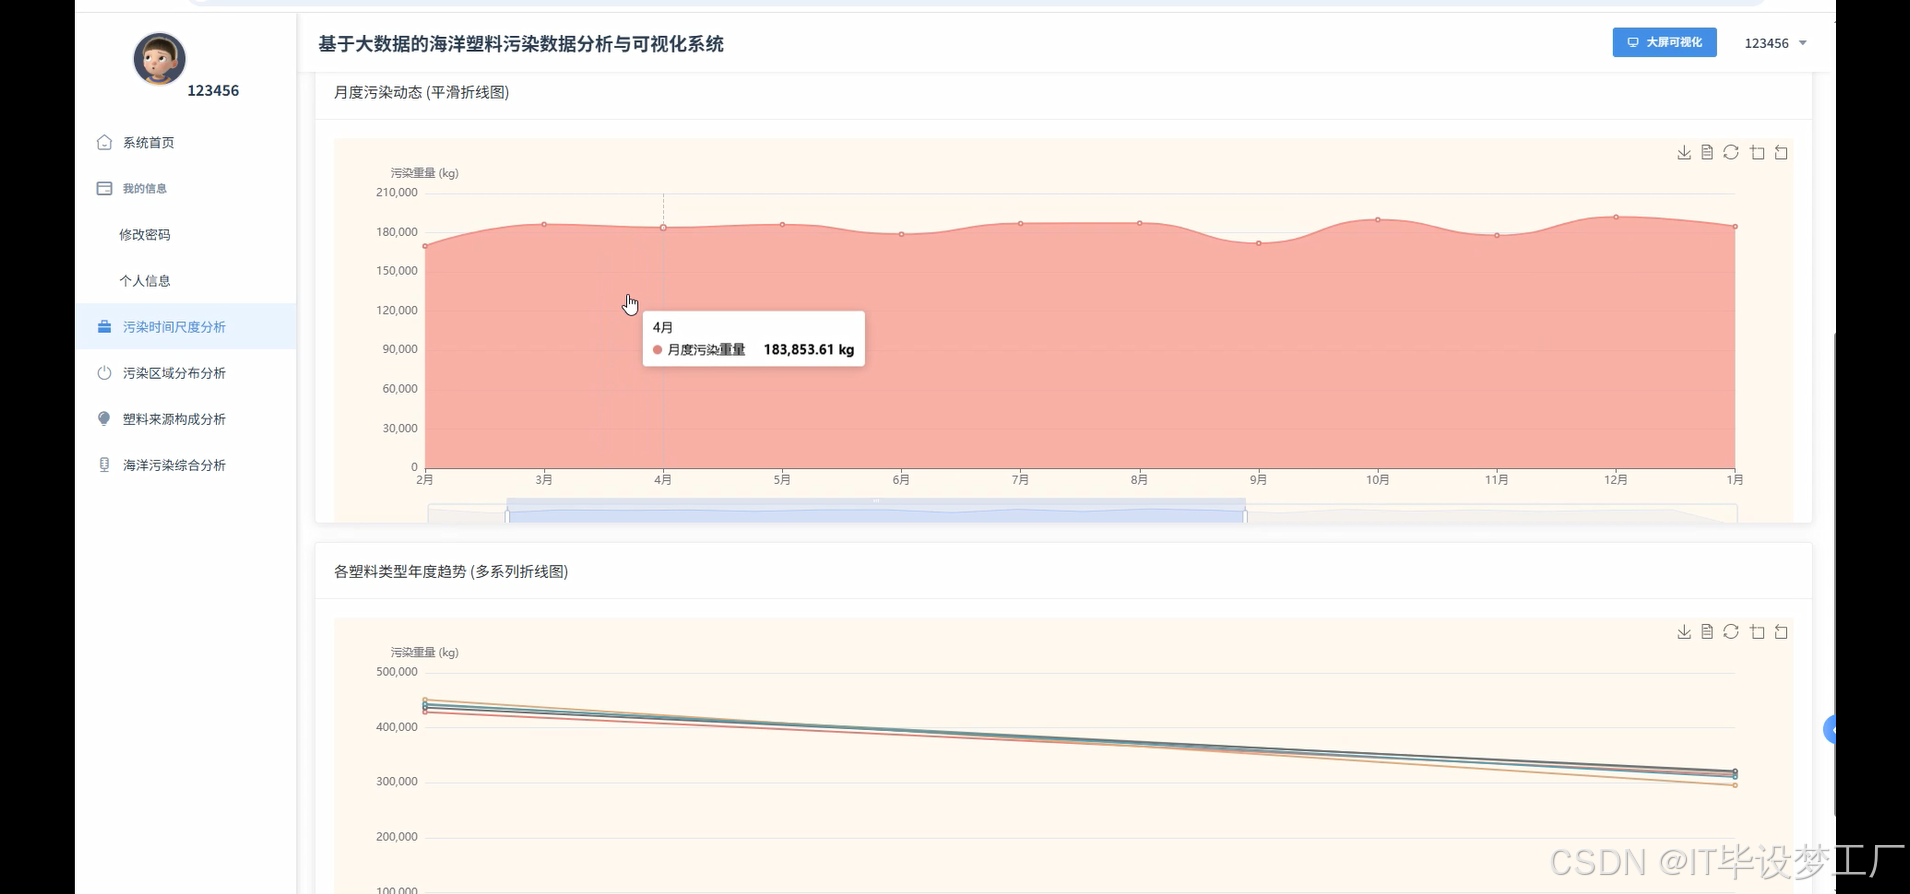Grab the right handle of the data zoom slider

click(1245, 515)
